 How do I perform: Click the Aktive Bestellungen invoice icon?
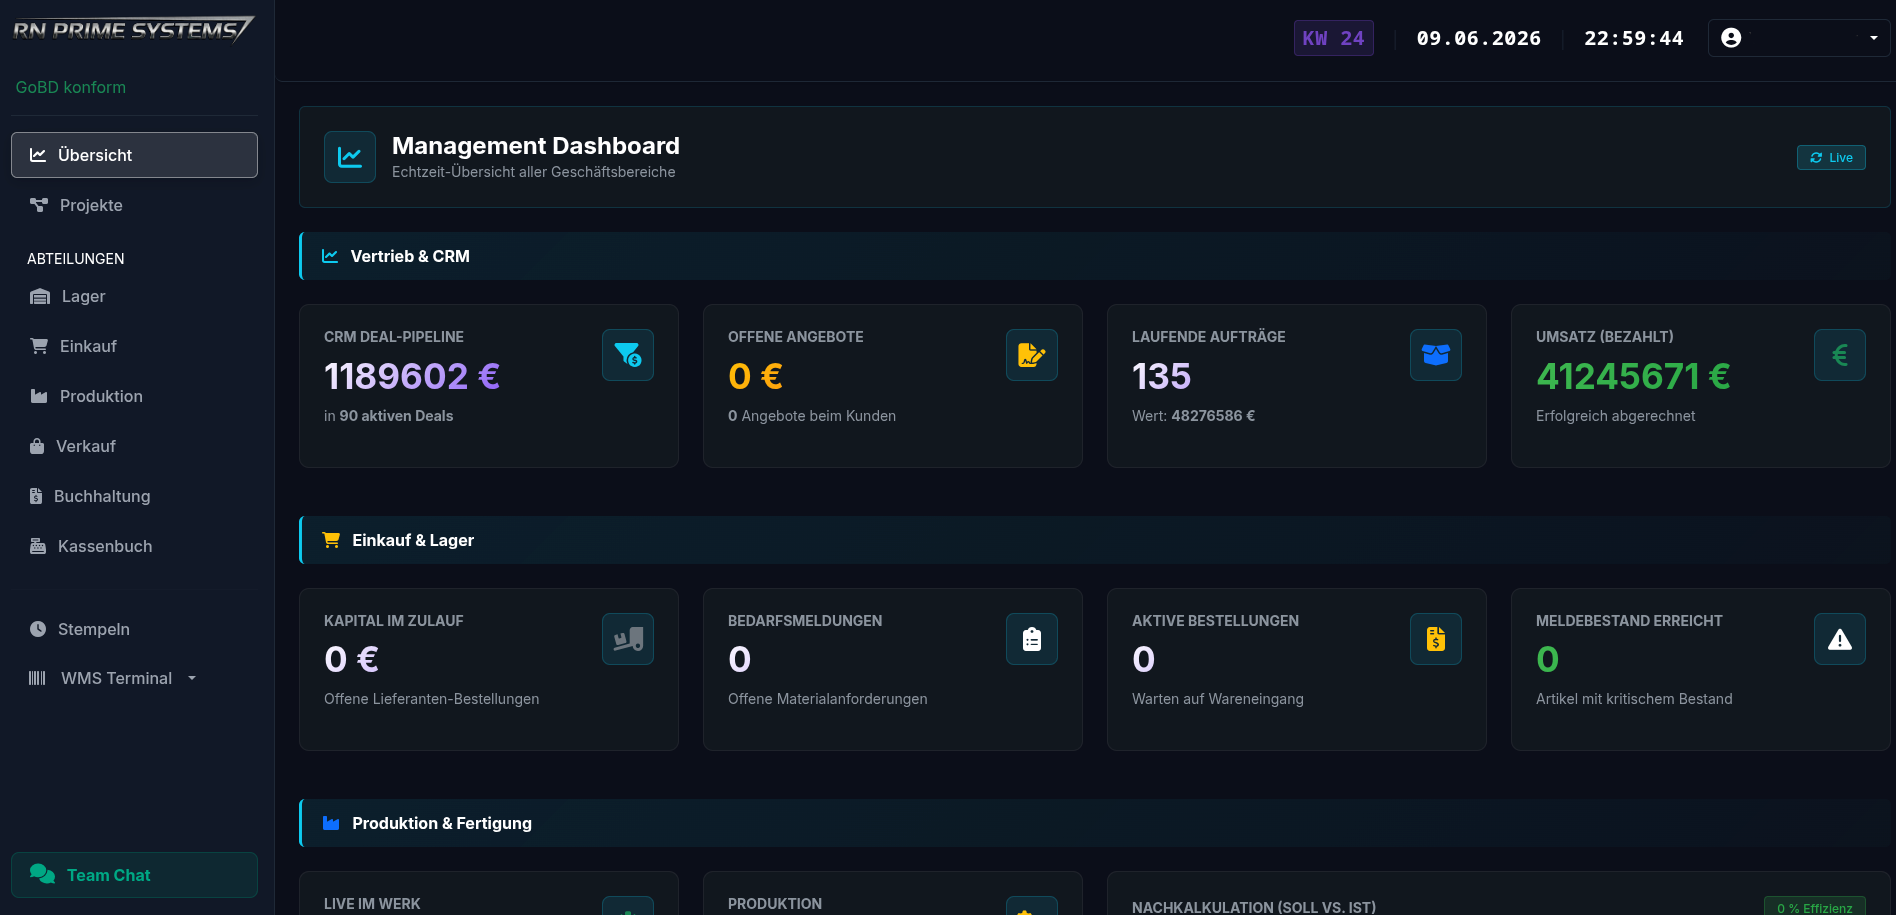[1436, 639]
